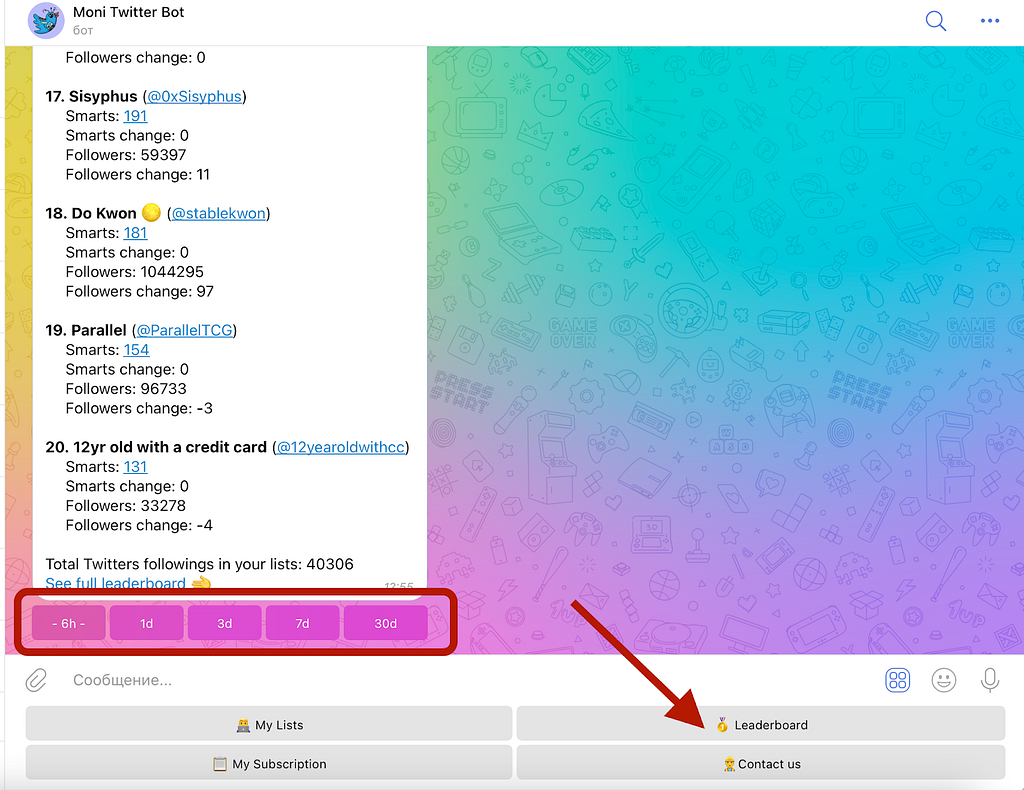The image size is (1024, 790).
Task: Click the text 'Followers change: 11'
Action: coord(138,174)
